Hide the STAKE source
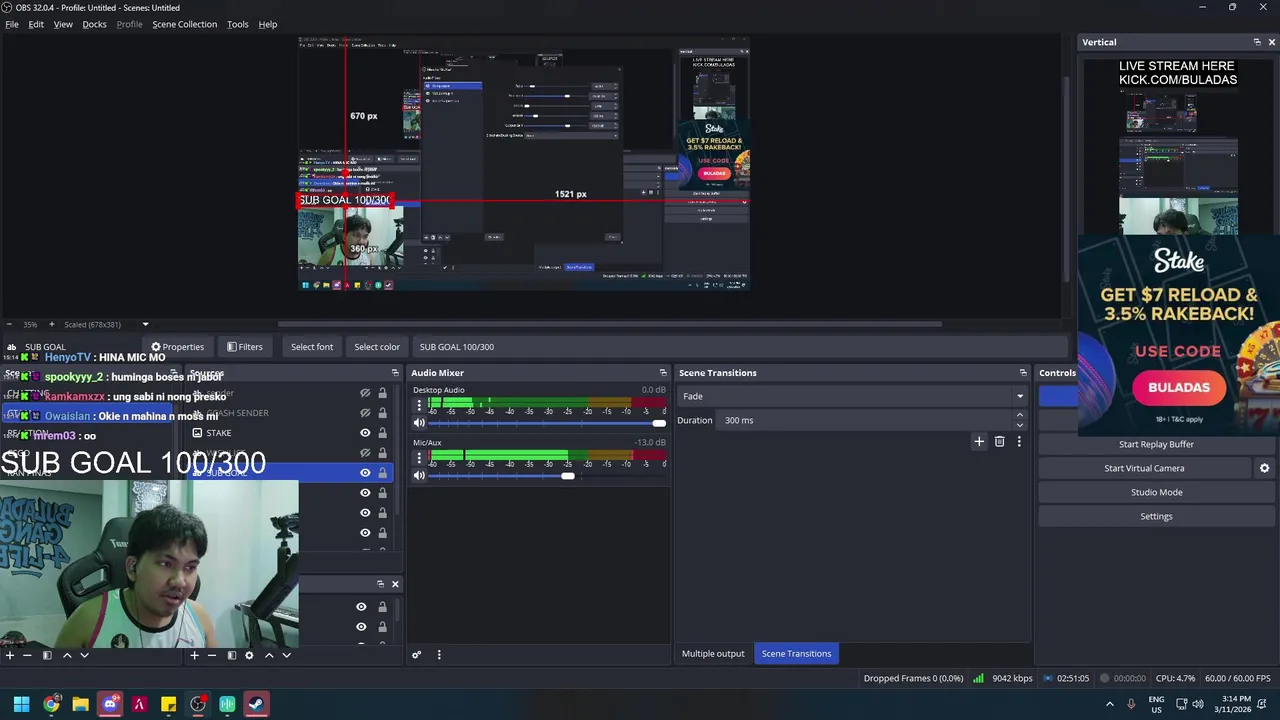This screenshot has width=1280, height=720. click(x=365, y=433)
